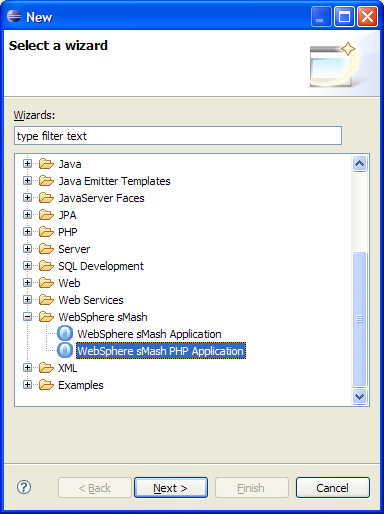This screenshot has width=384, height=514.
Task: Expand the Web Services category
Action: click(27, 300)
